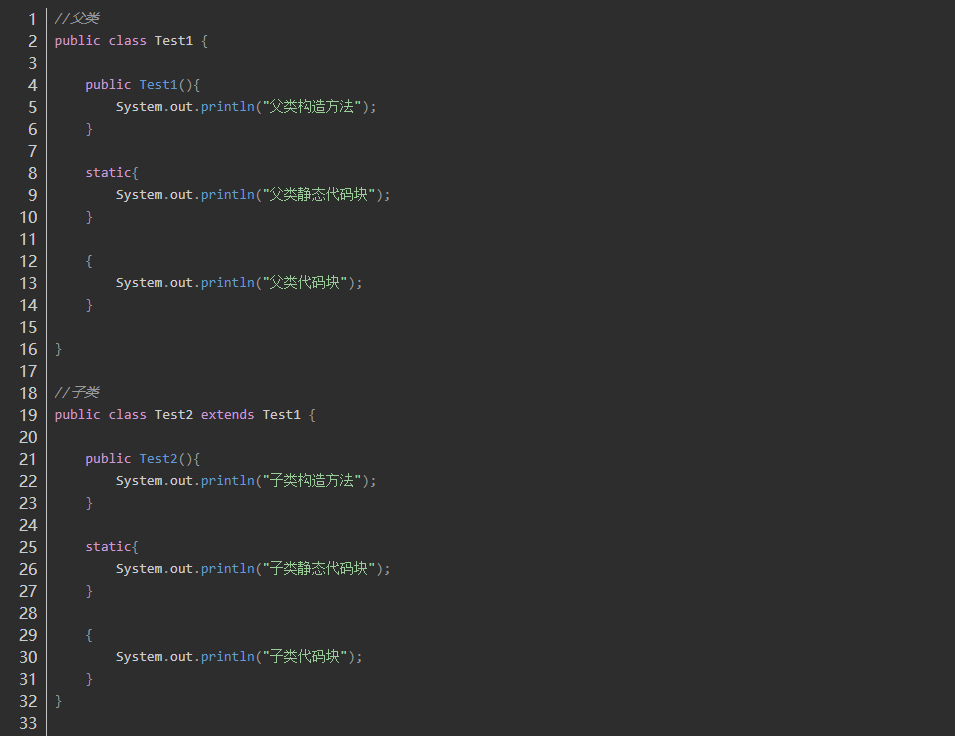The image size is (955, 736).
Task: Click the string "父类代码块"
Action: [x=305, y=283]
